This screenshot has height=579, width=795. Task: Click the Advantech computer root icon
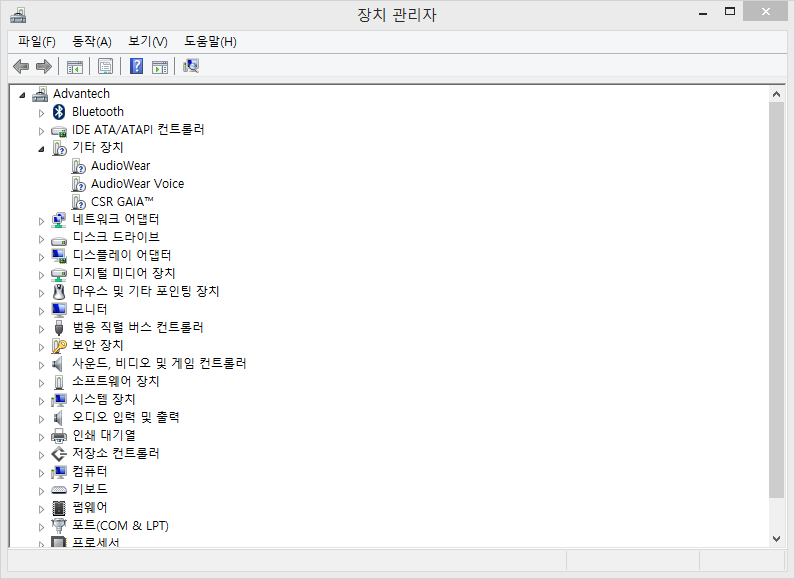click(40, 94)
